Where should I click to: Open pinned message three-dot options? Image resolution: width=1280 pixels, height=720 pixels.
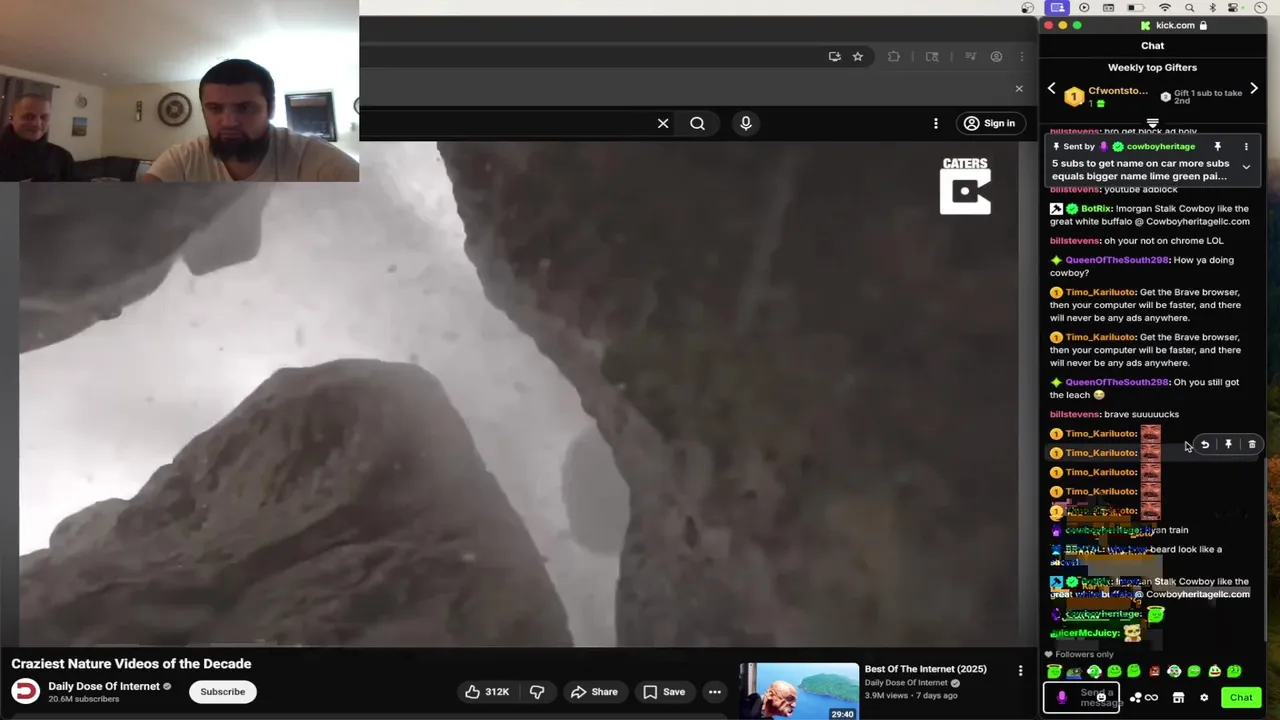(1246, 147)
